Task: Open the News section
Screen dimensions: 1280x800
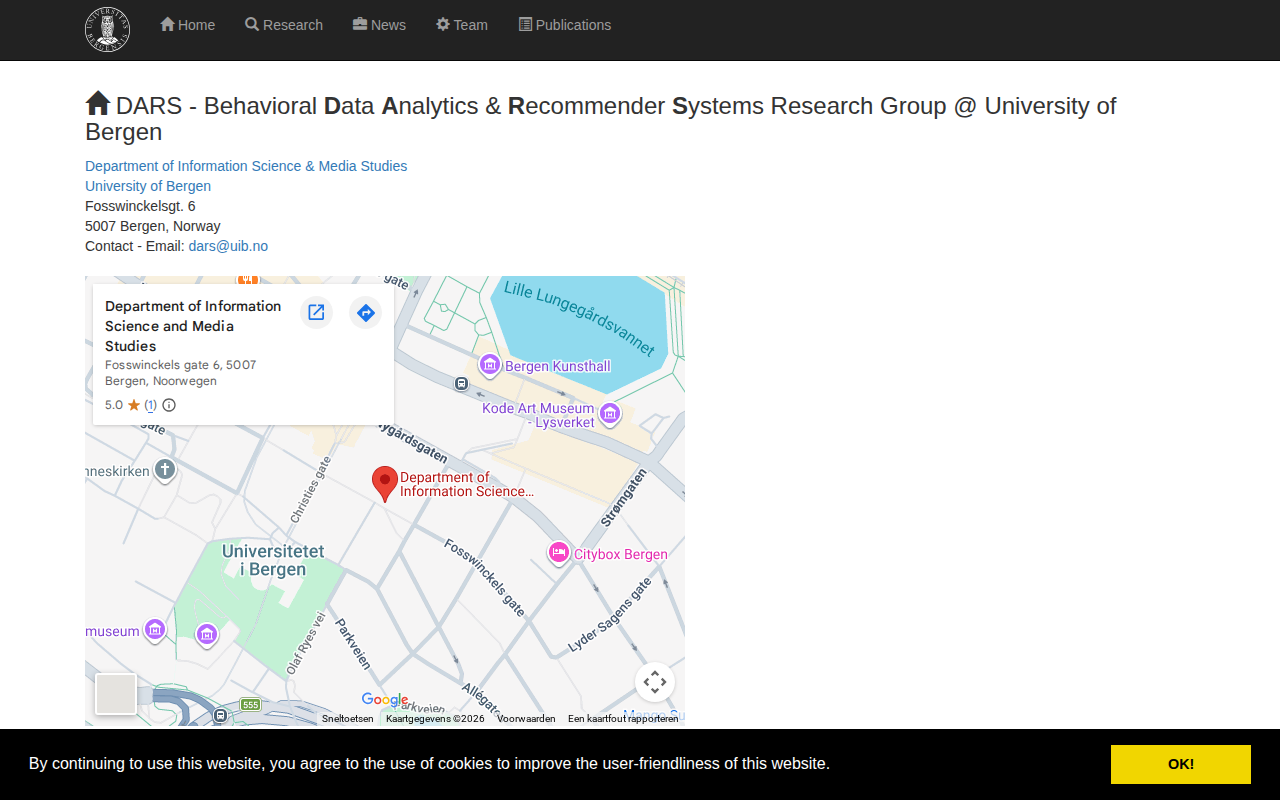Action: [x=379, y=25]
